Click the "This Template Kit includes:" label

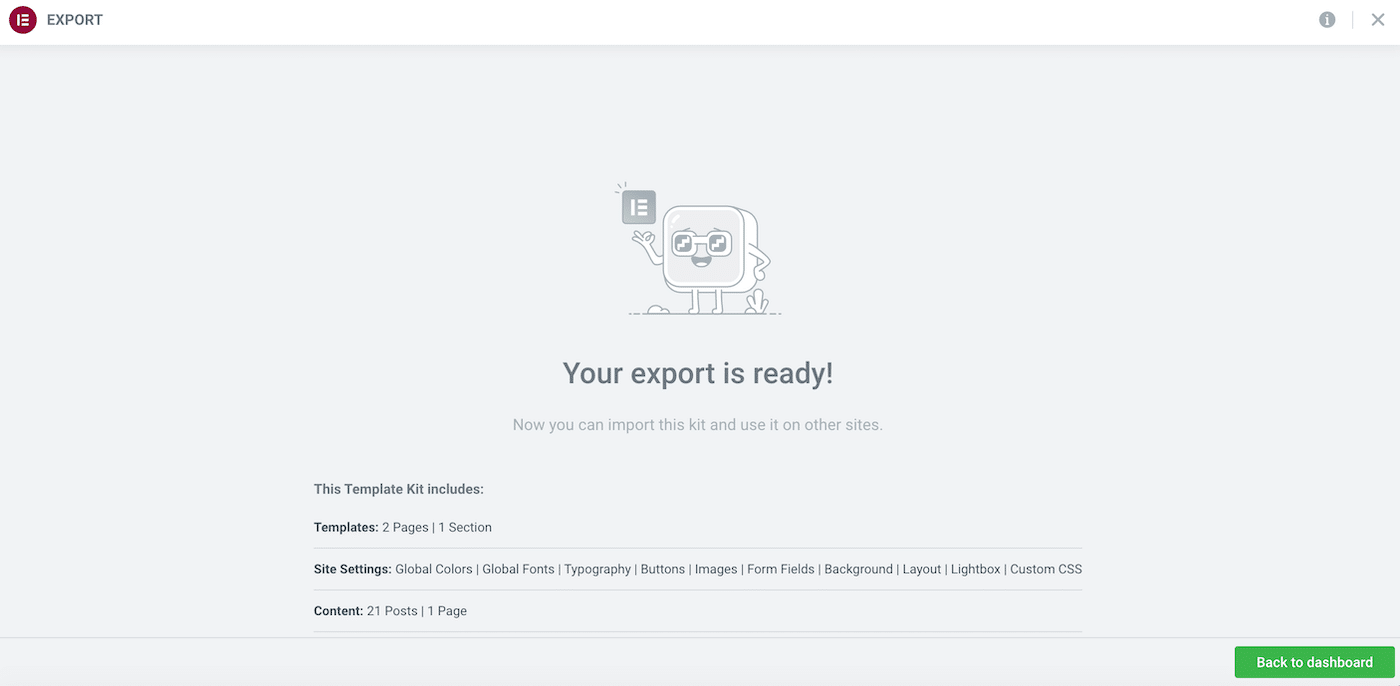click(x=399, y=489)
